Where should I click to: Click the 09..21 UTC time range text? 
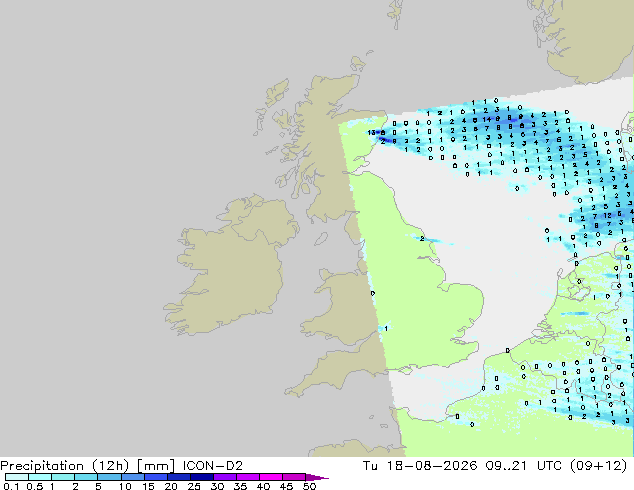[x=523, y=466]
